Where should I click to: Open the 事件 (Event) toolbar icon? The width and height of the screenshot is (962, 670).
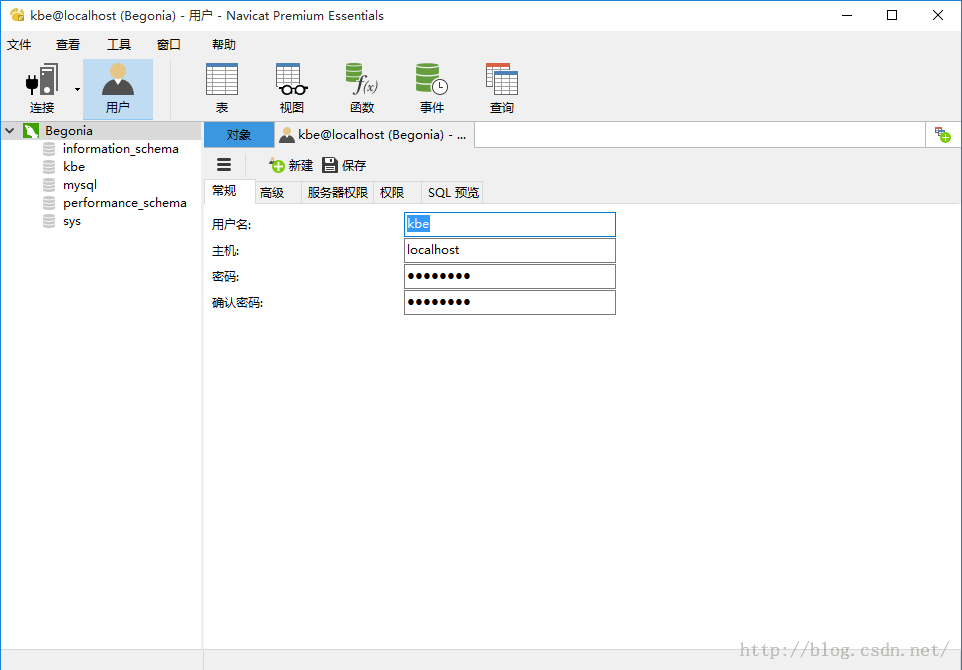coord(432,89)
